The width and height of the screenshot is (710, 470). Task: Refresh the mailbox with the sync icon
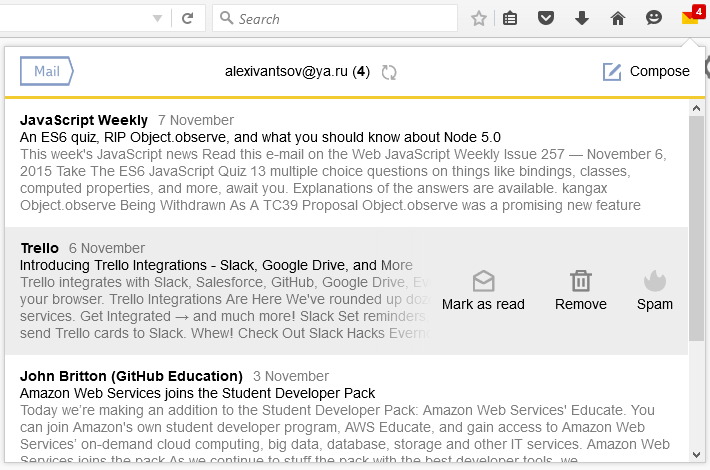[389, 72]
